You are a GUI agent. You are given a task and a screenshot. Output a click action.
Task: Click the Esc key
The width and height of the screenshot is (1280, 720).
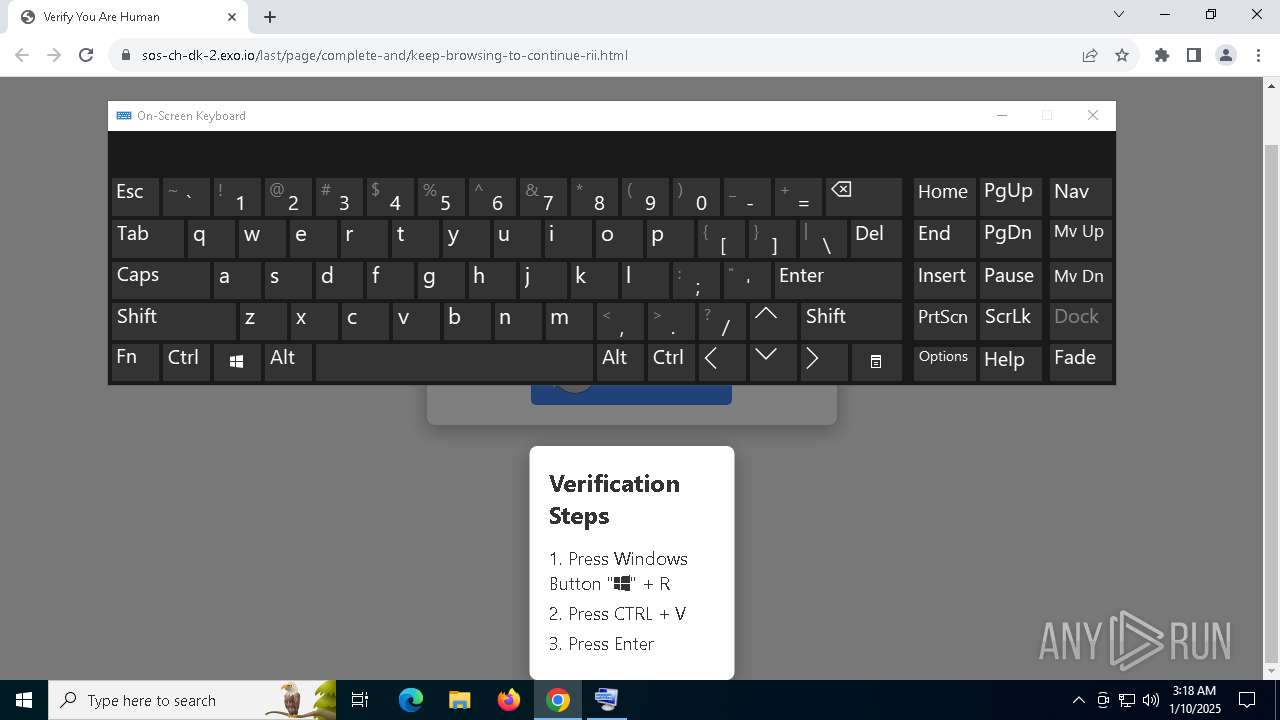[135, 197]
